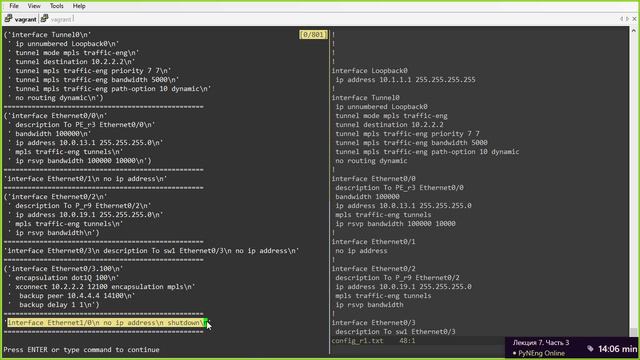Click 'description To P_r9 Ethernet0/2' in config pane
The height and width of the screenshot is (360, 640).
click(x=398, y=278)
